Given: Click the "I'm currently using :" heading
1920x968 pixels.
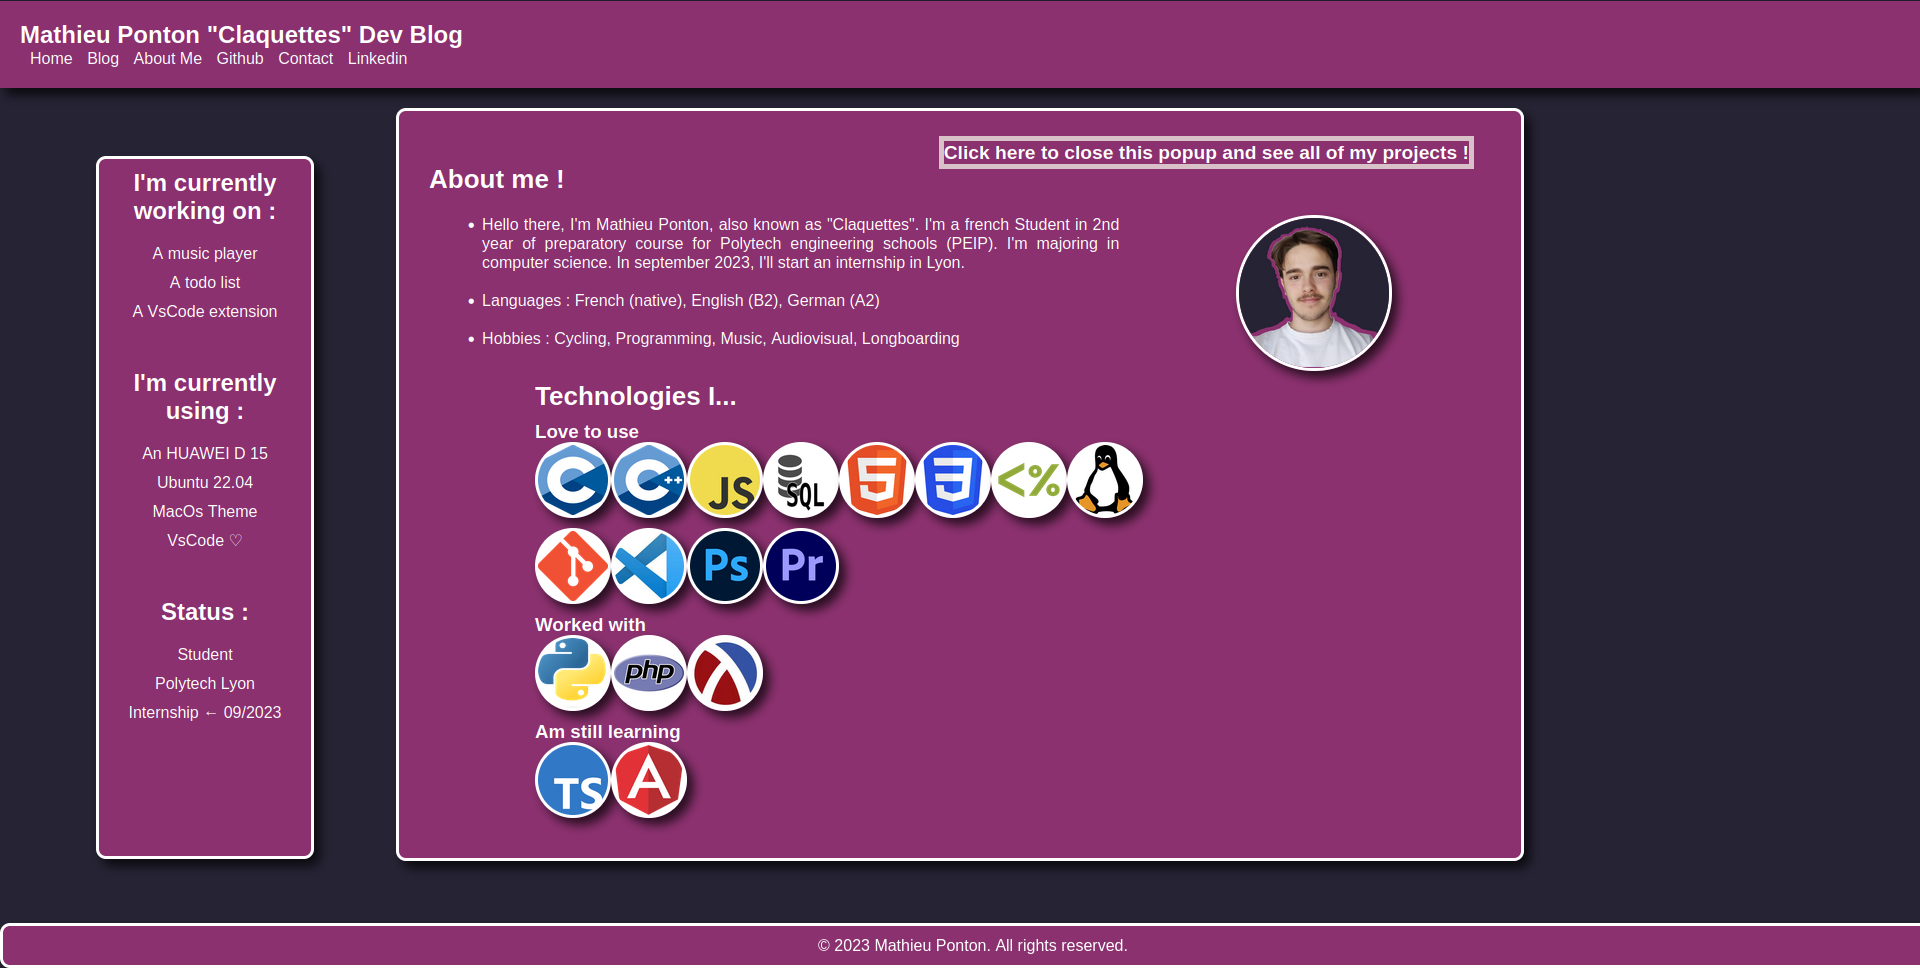Looking at the screenshot, I should (x=205, y=397).
